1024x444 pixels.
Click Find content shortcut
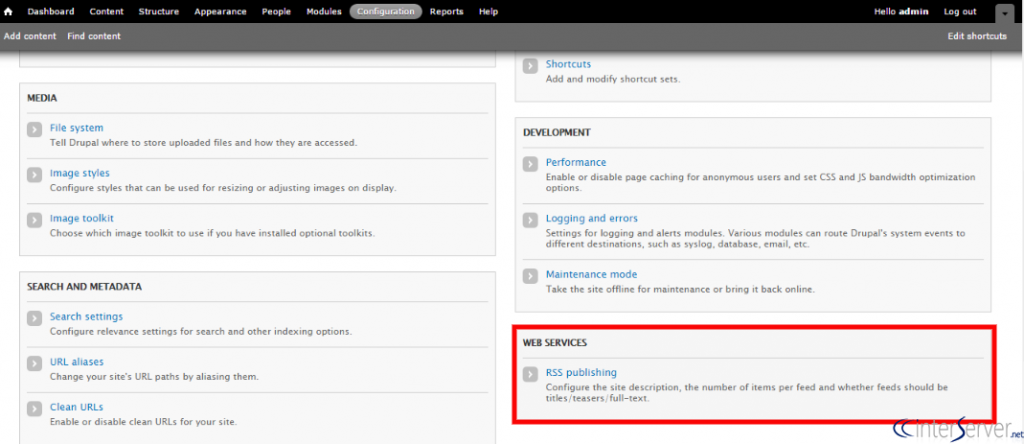[94, 36]
